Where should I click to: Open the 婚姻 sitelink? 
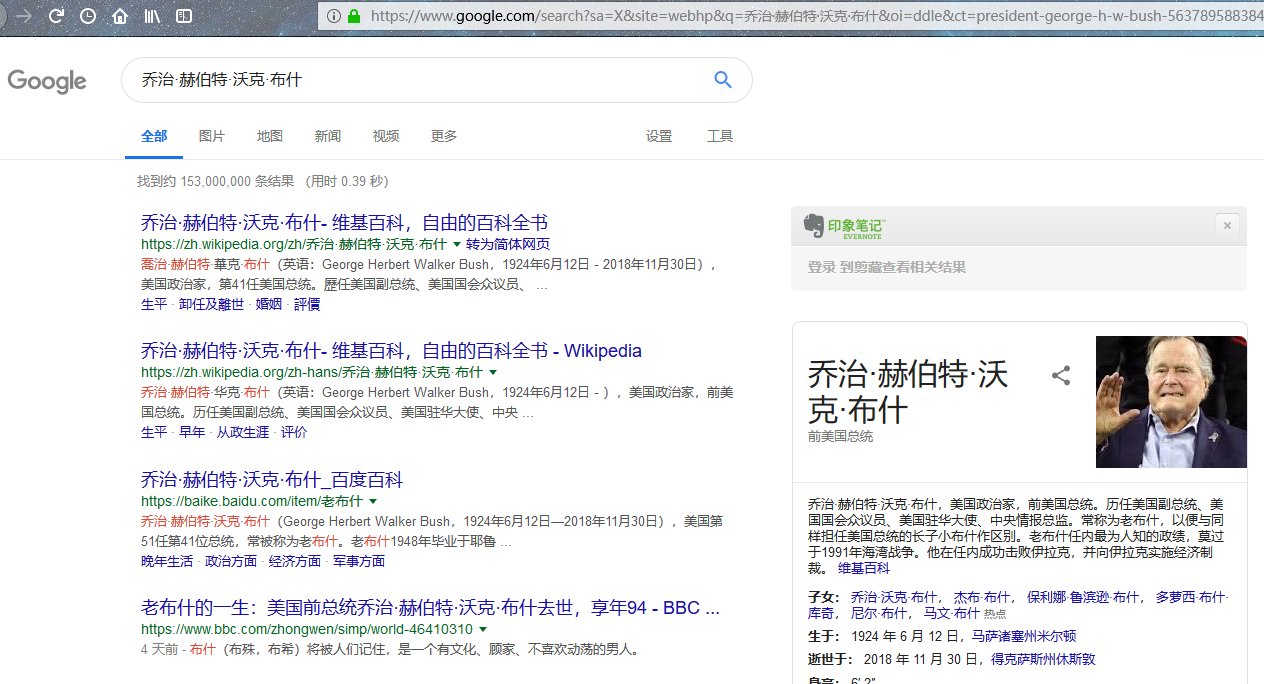tap(269, 304)
